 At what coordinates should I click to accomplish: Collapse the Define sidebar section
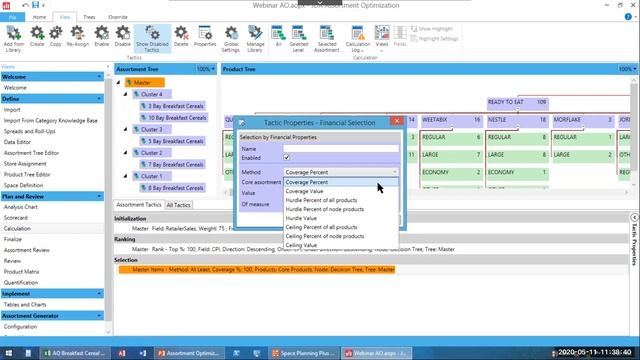point(99,99)
